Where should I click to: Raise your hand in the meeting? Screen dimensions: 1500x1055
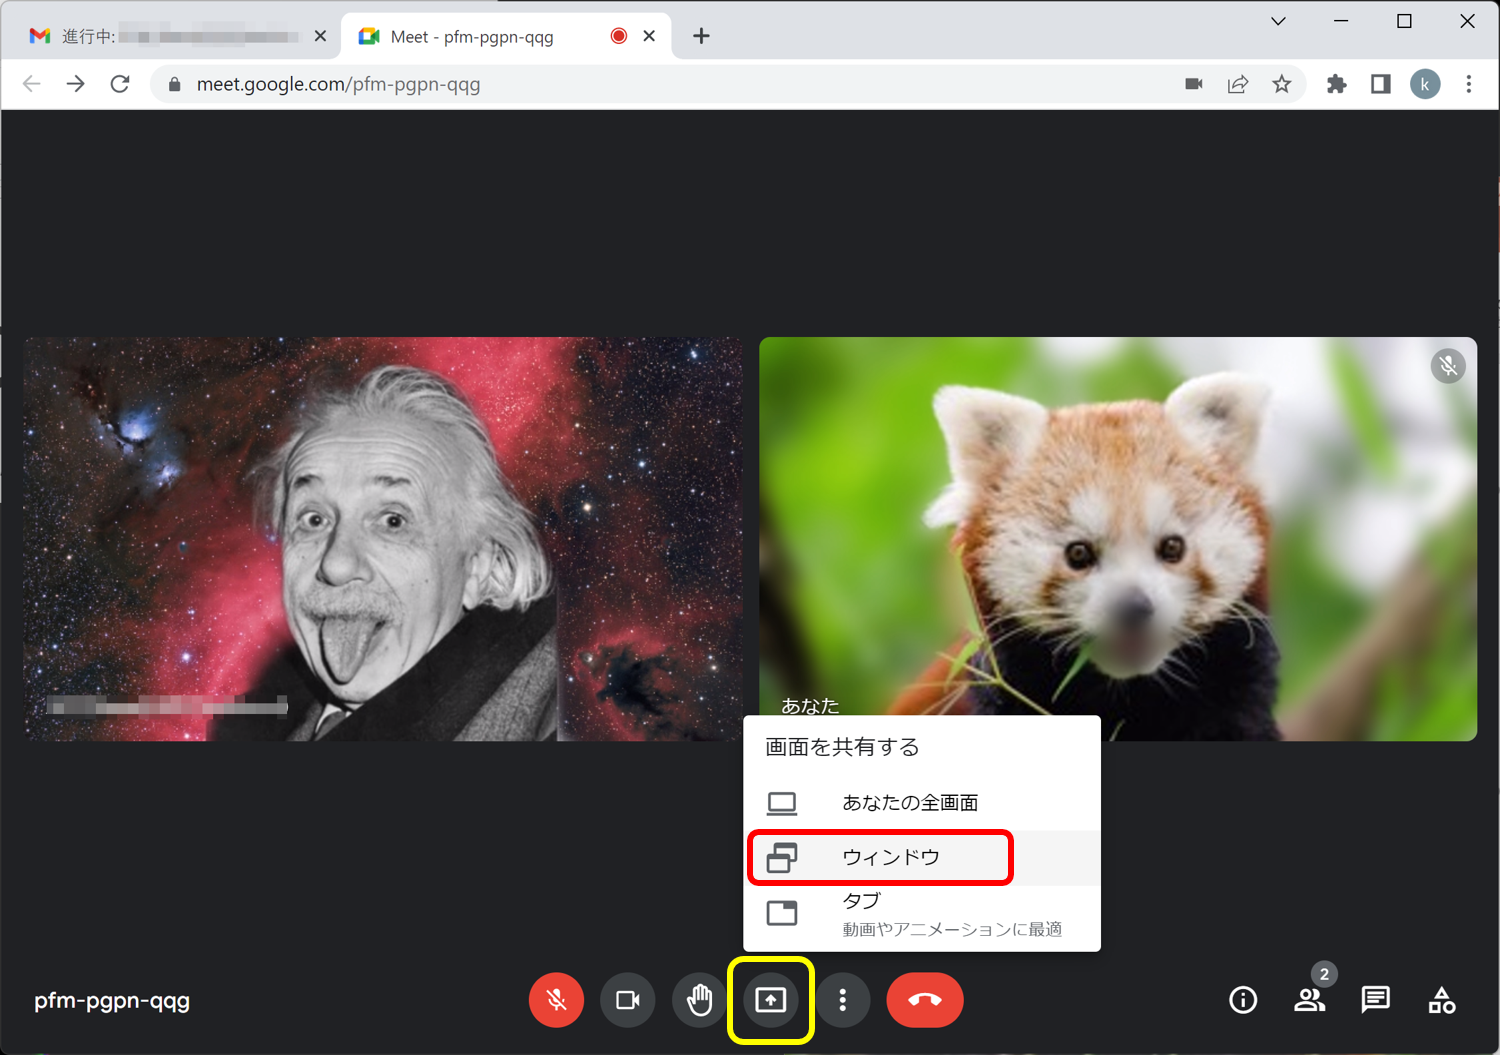[699, 1000]
